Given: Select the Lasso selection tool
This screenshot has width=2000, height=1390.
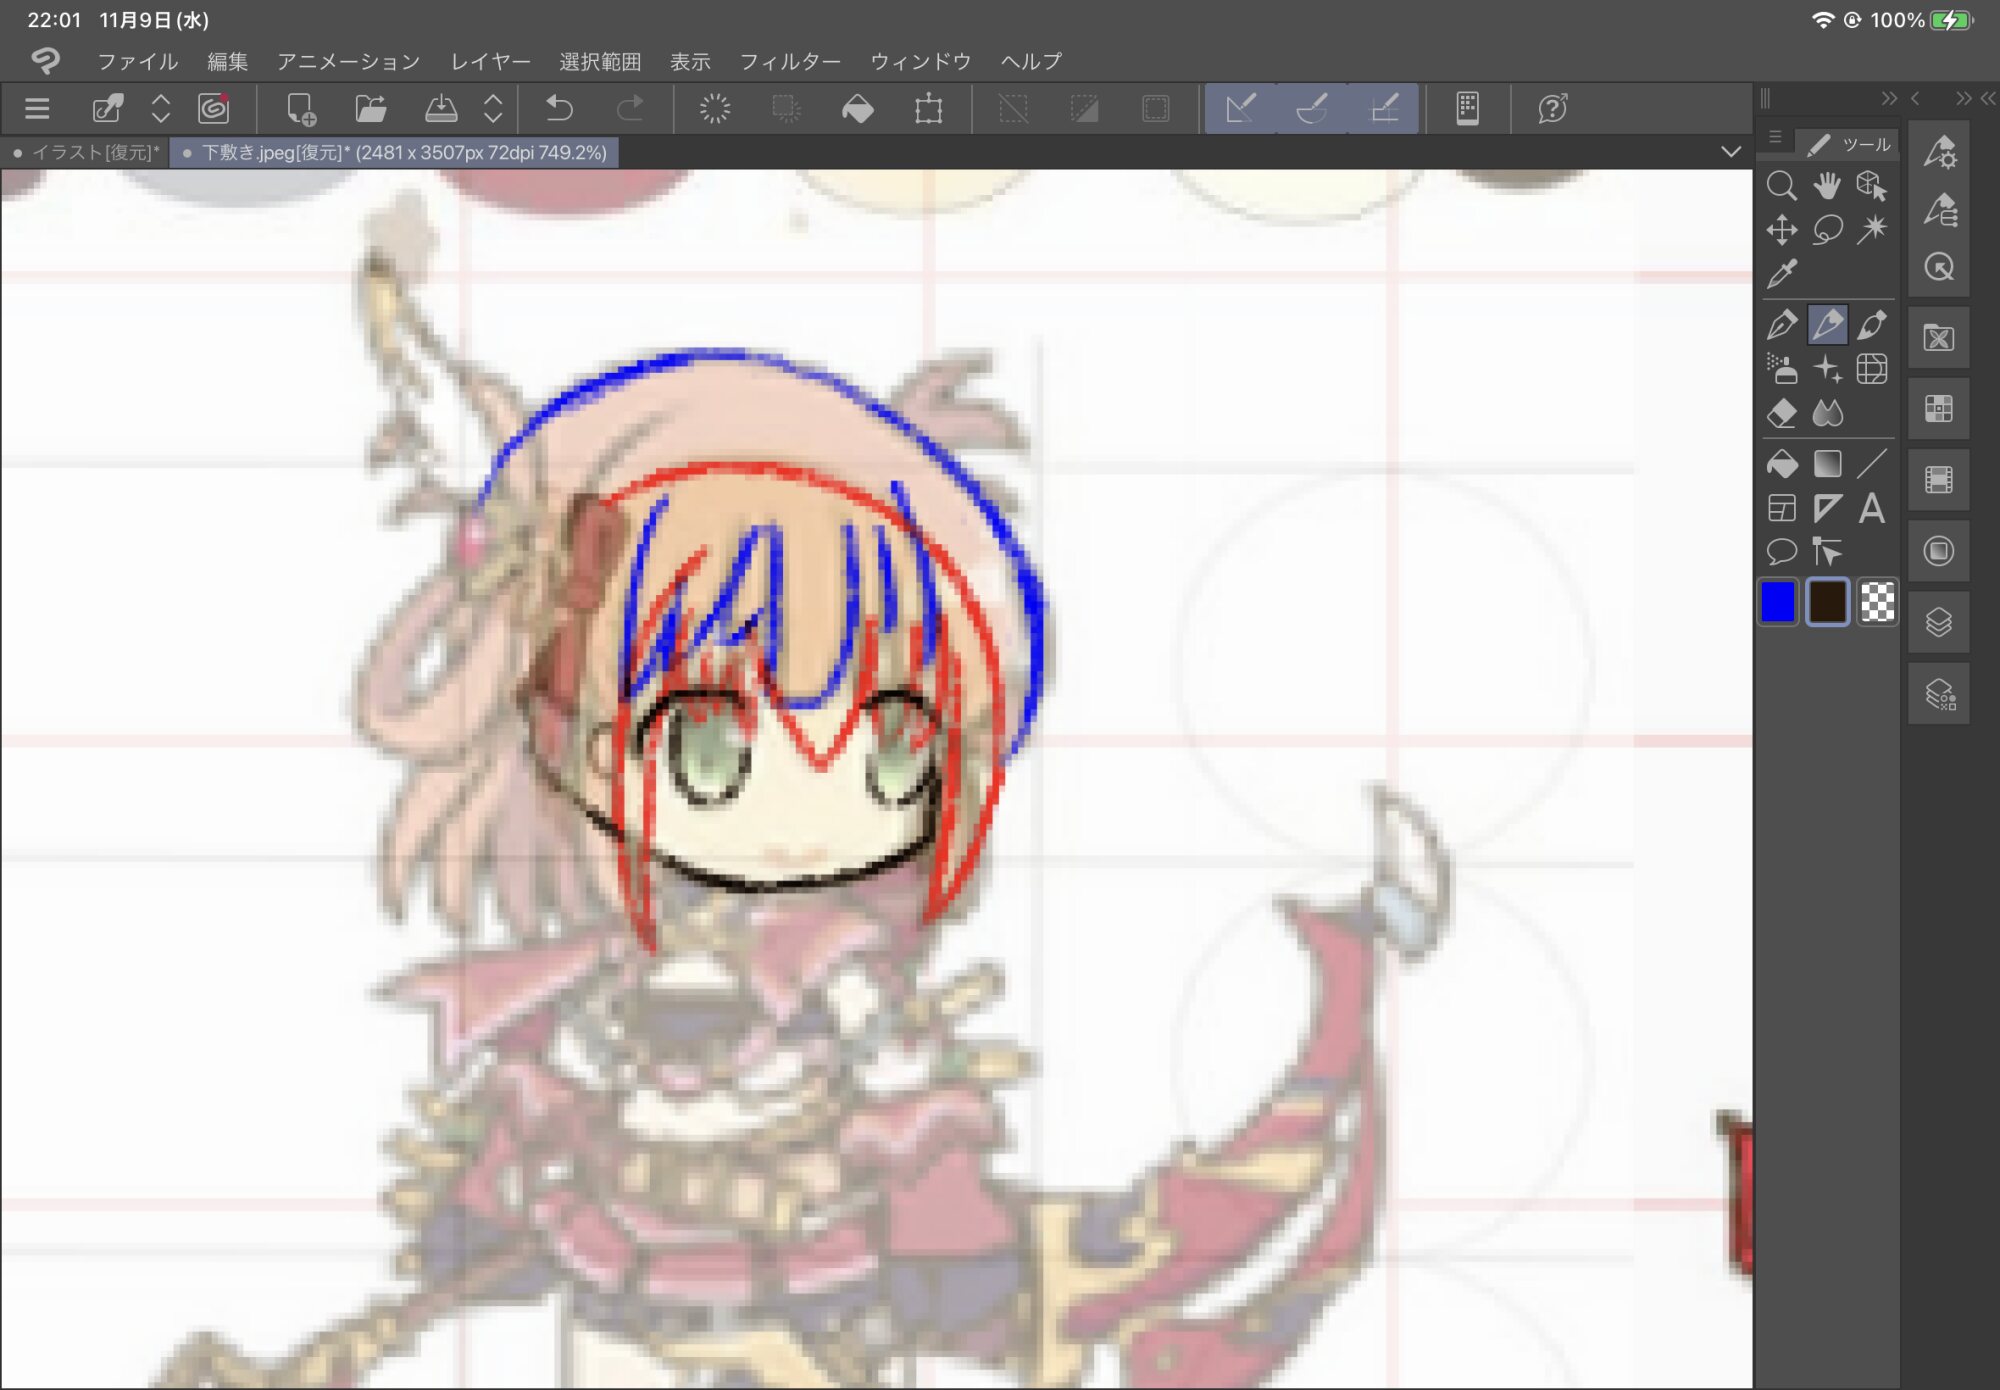Looking at the screenshot, I should 1827,230.
